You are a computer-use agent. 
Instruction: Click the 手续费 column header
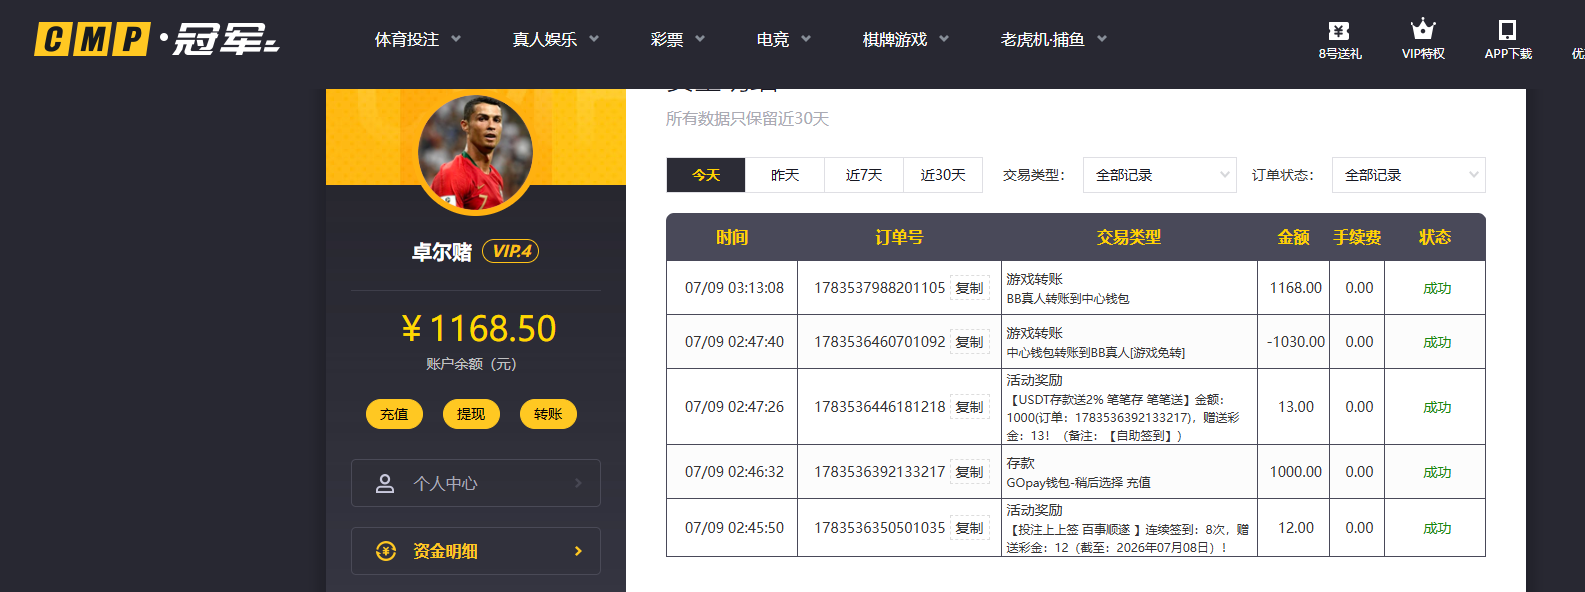point(1357,237)
